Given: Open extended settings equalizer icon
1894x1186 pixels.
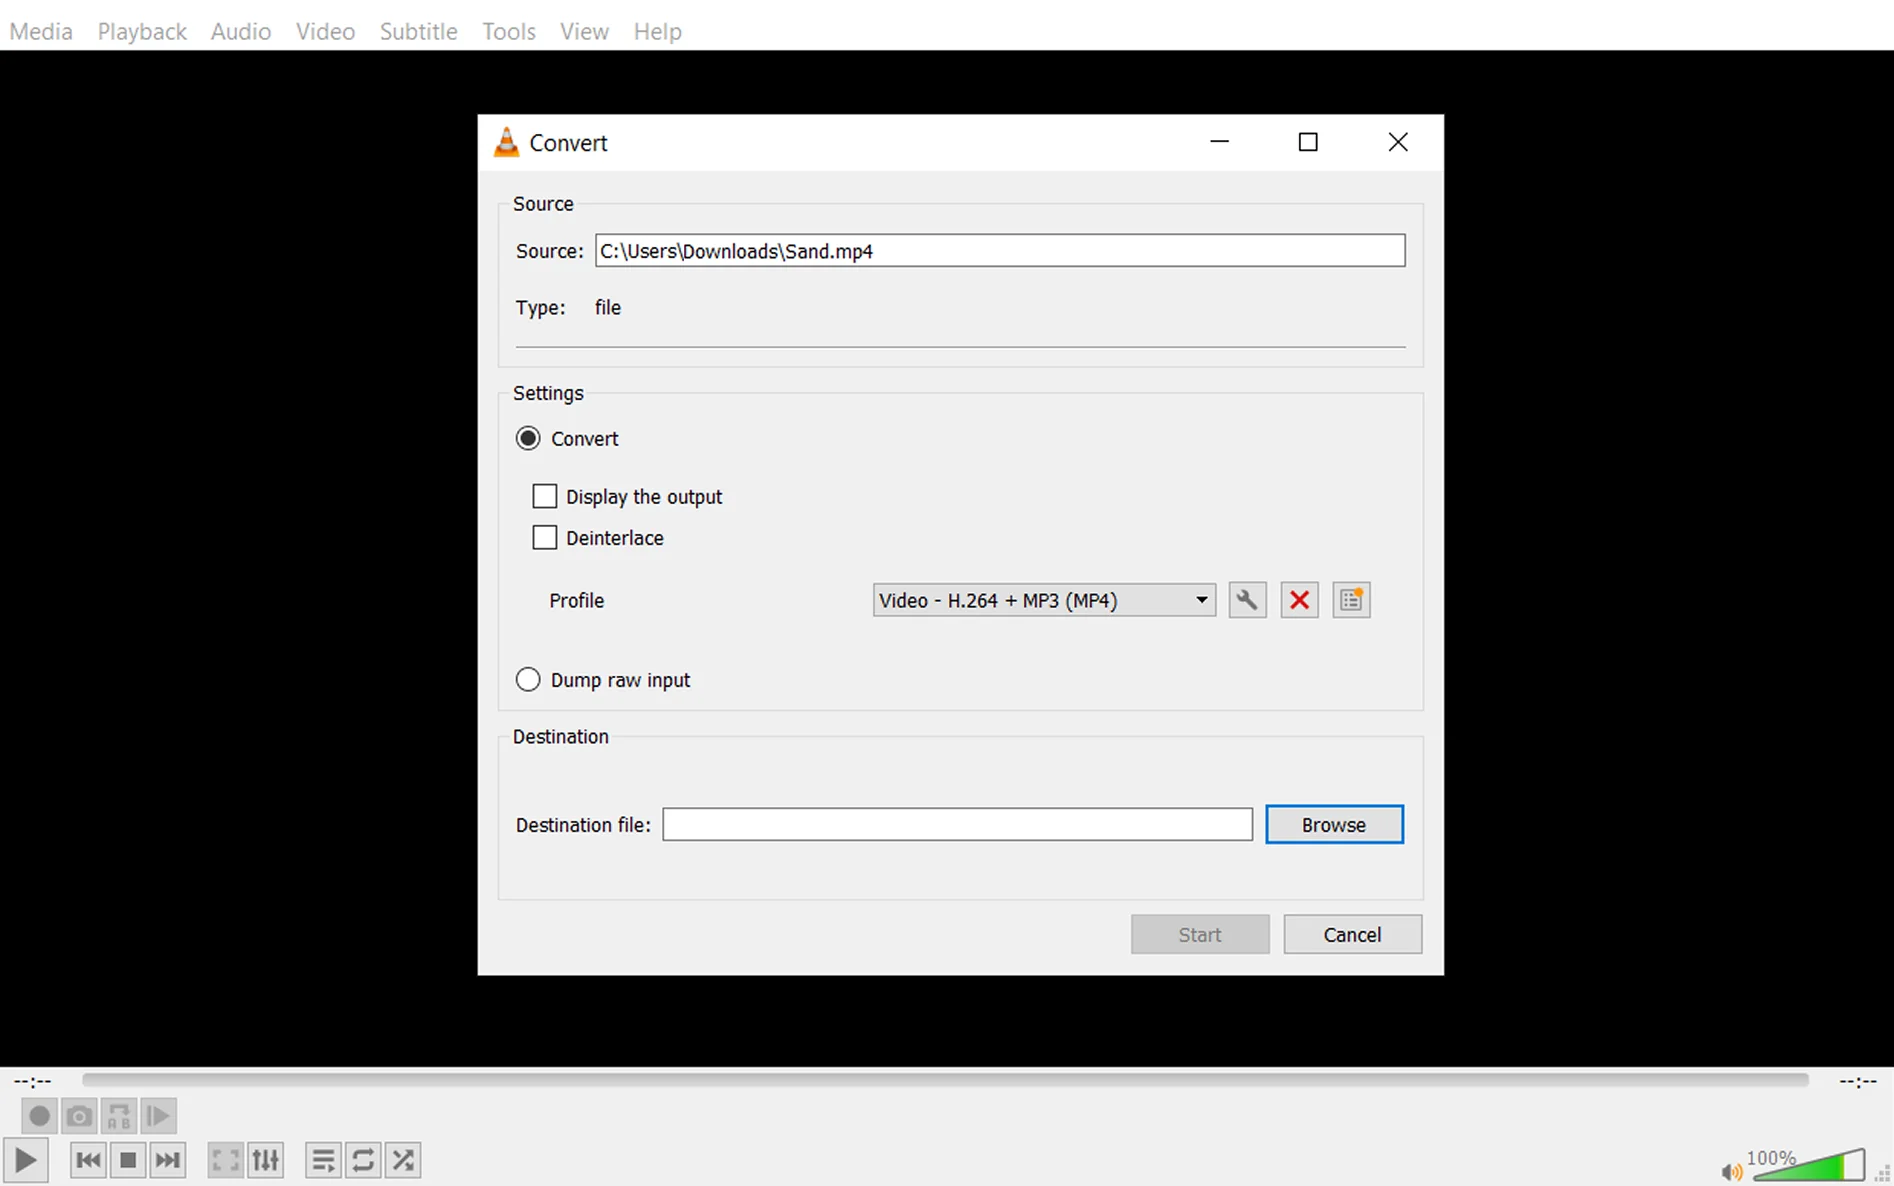Looking at the screenshot, I should click(266, 1160).
